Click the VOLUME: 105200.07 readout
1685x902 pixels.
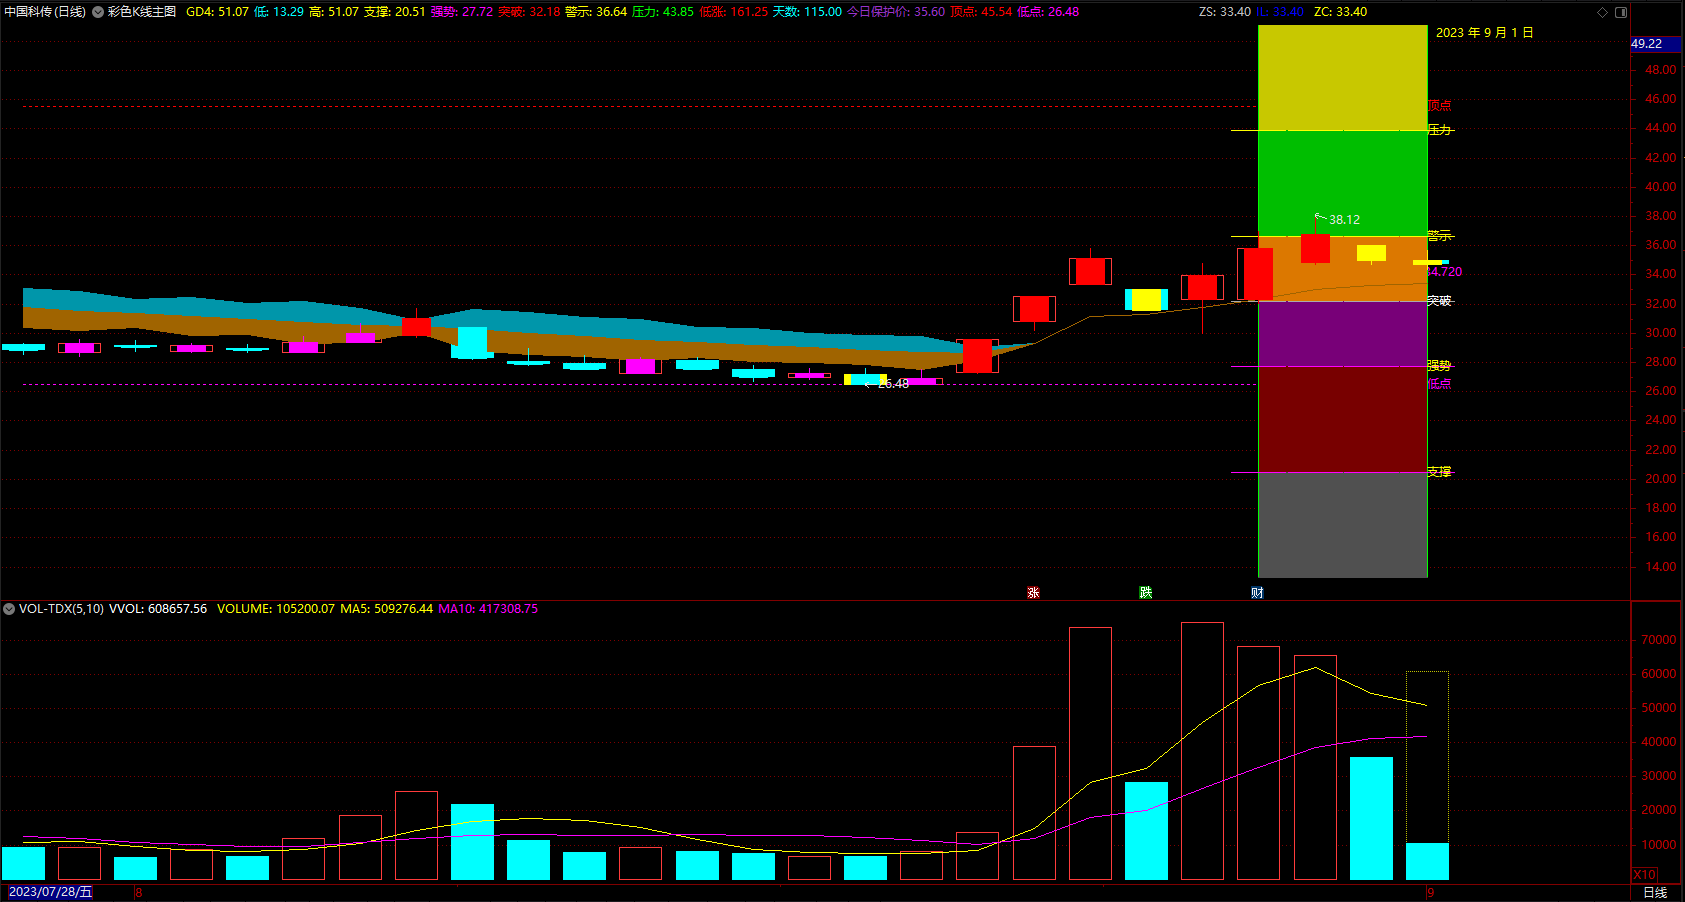(276, 609)
